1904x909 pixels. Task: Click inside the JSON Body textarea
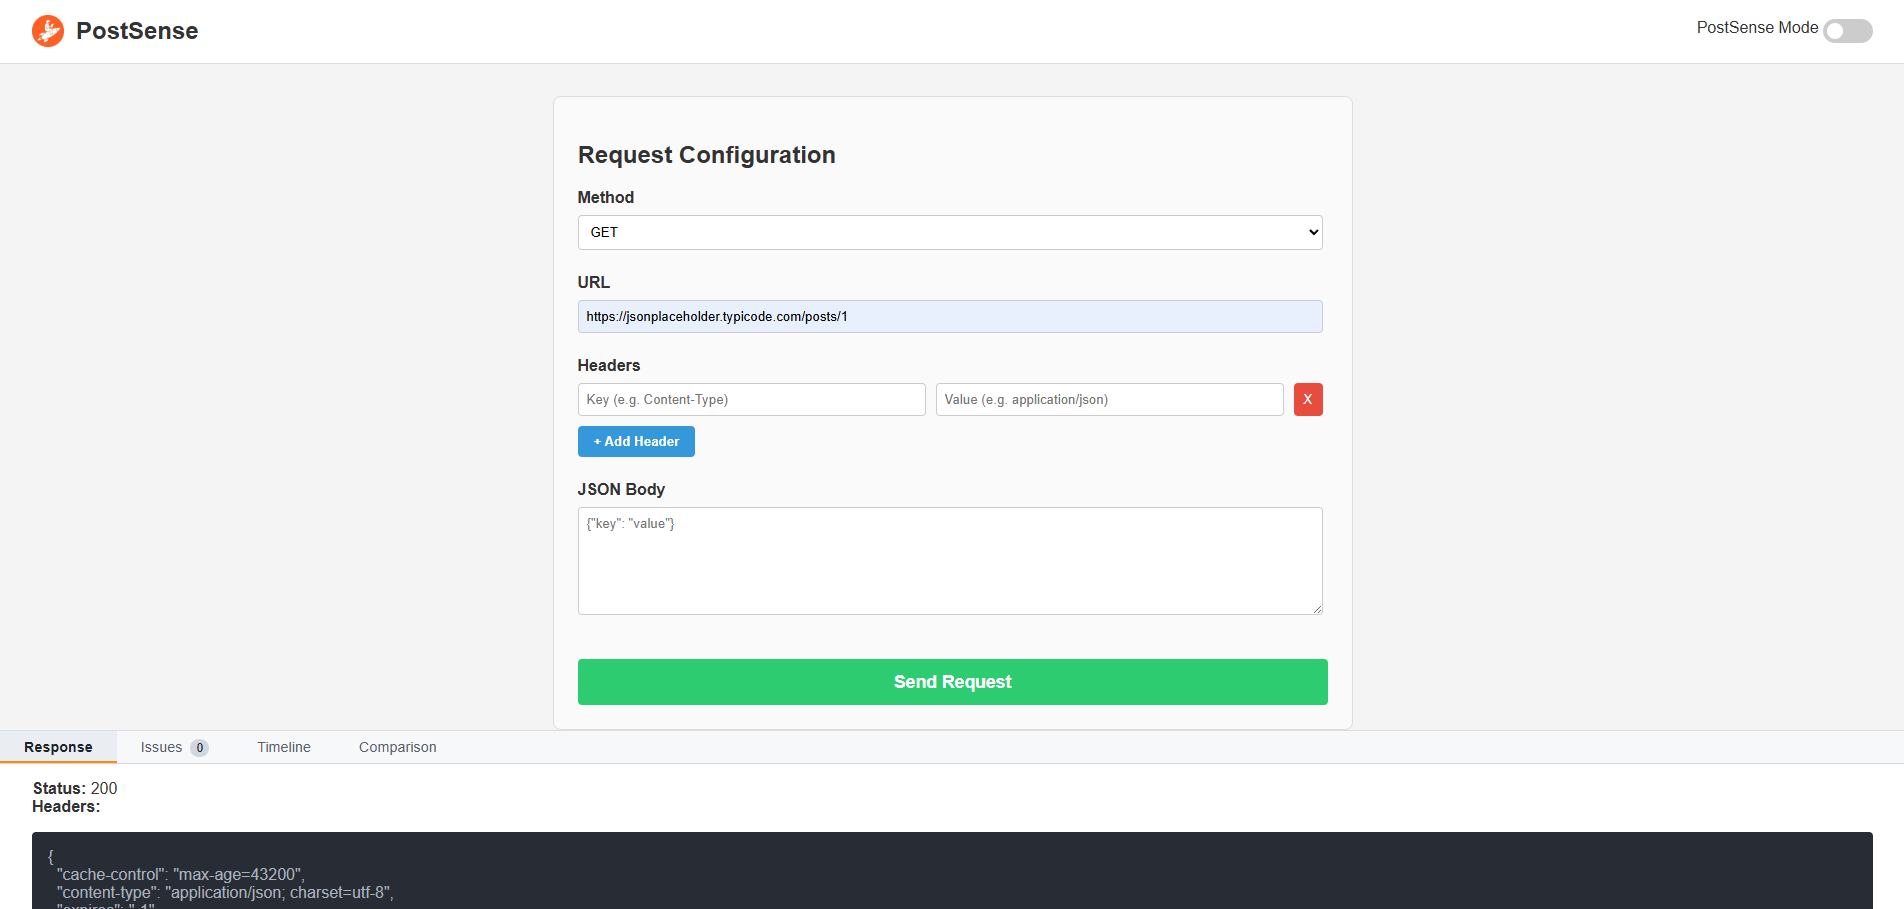949,560
